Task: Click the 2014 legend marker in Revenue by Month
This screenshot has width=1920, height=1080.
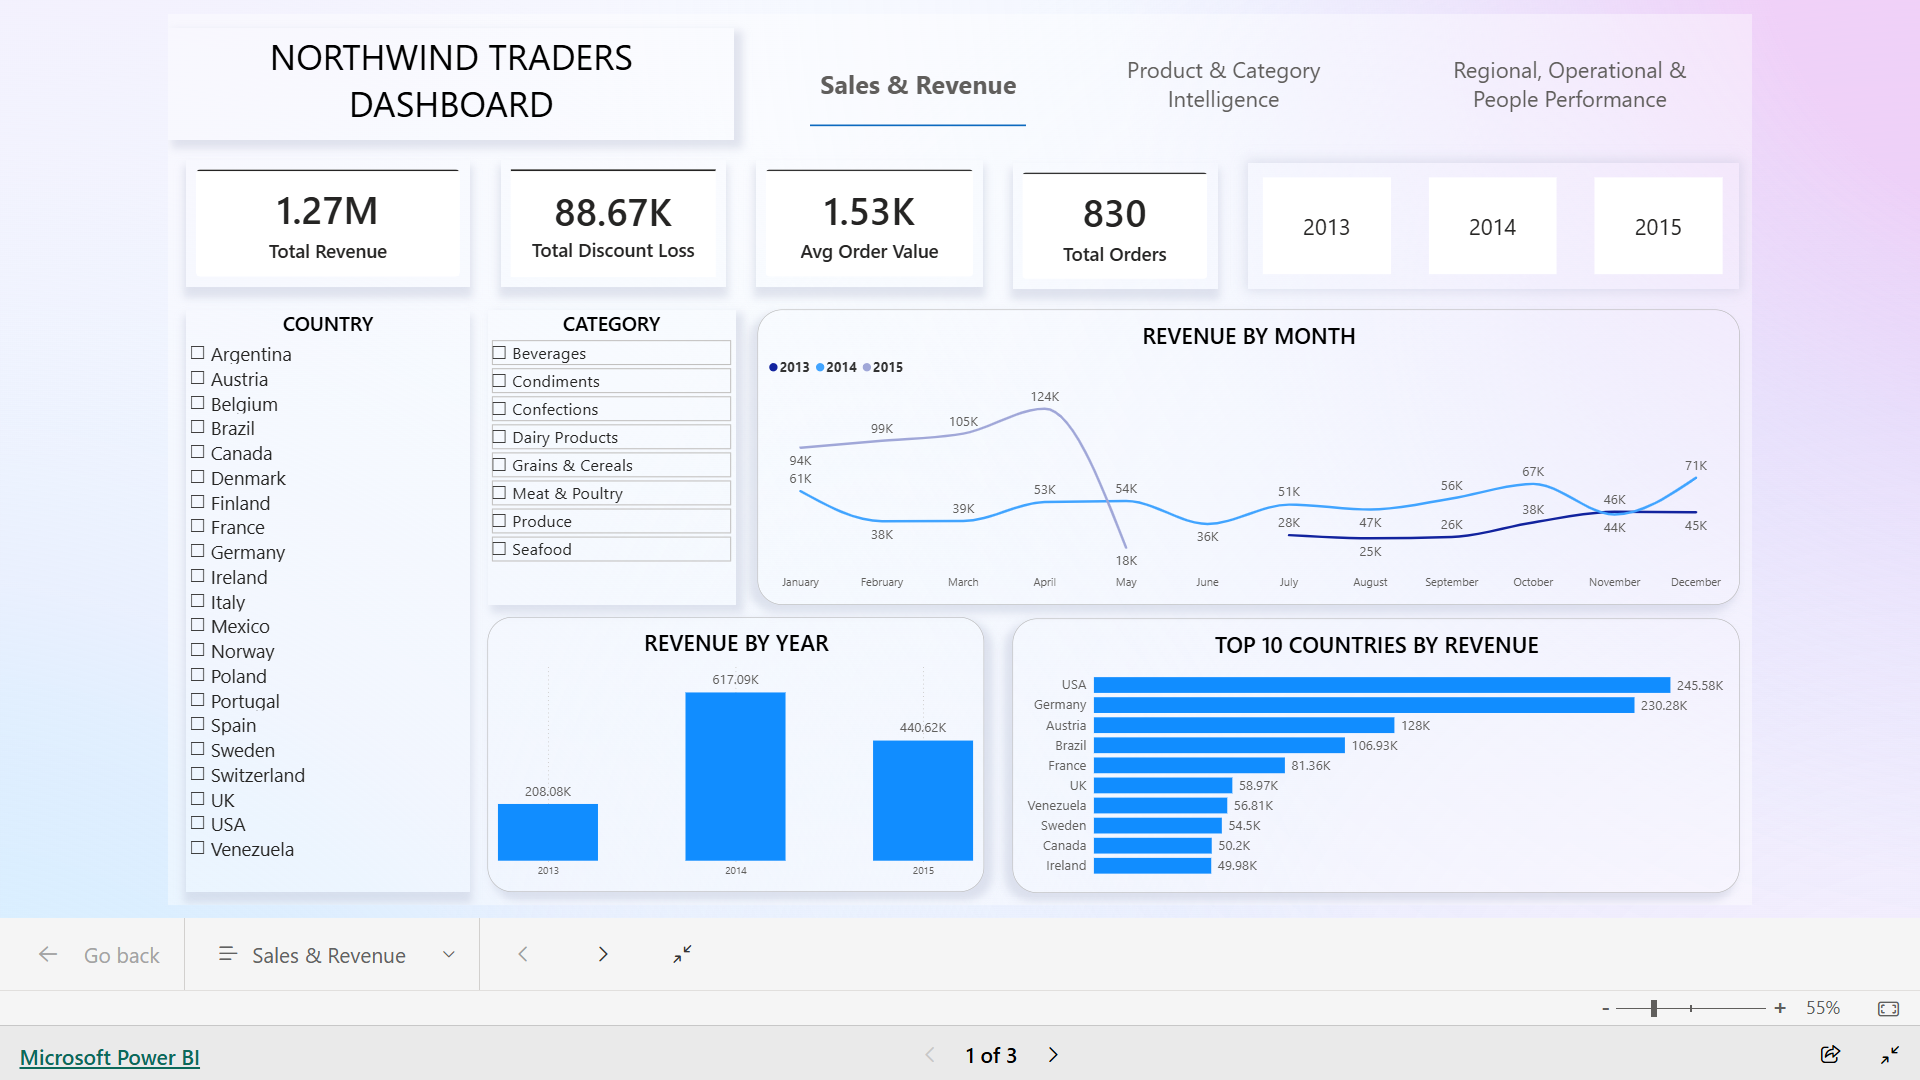Action: click(x=820, y=367)
